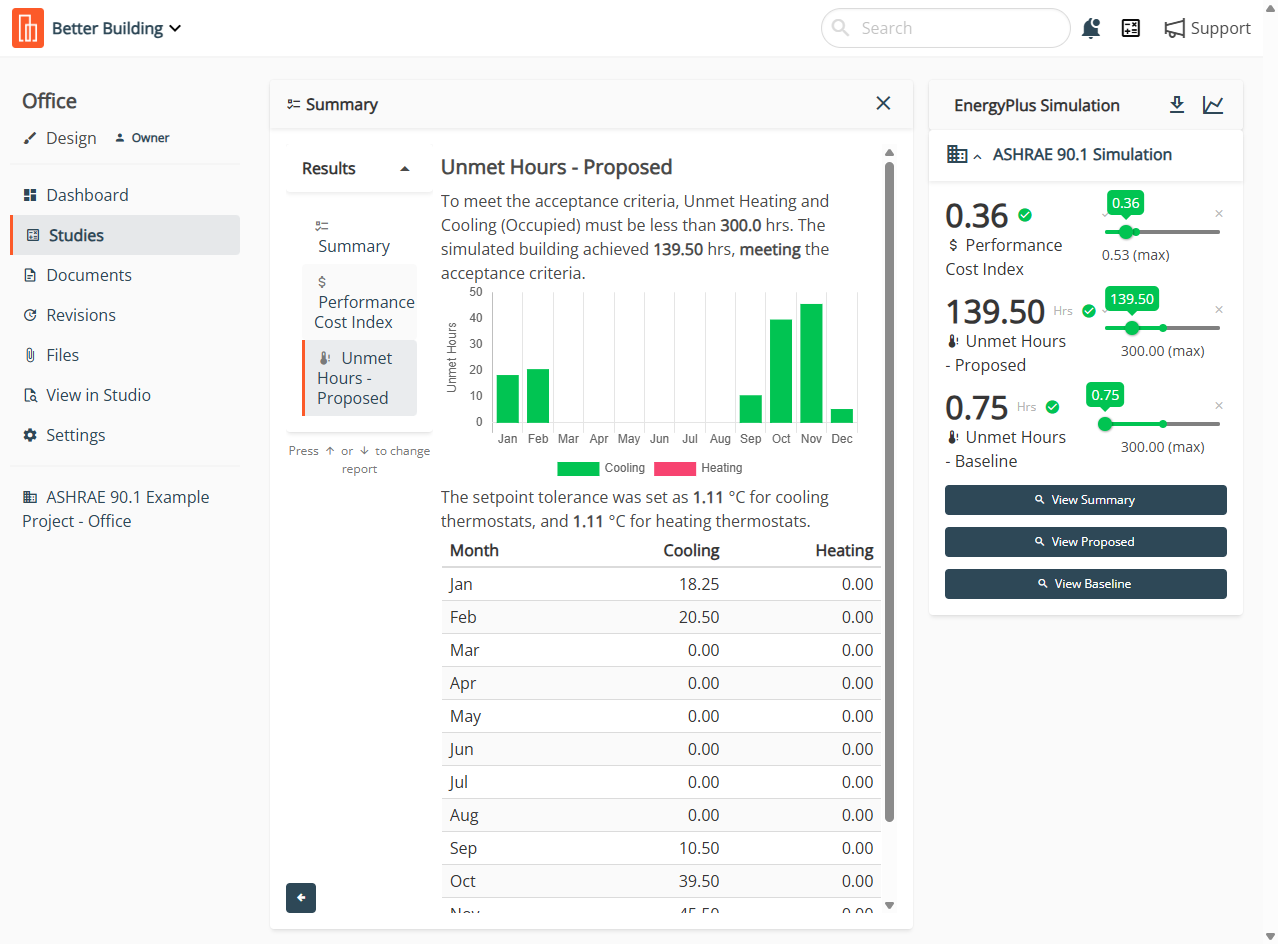Click the View Baseline button
This screenshot has height=944, width=1278.
(x=1085, y=584)
